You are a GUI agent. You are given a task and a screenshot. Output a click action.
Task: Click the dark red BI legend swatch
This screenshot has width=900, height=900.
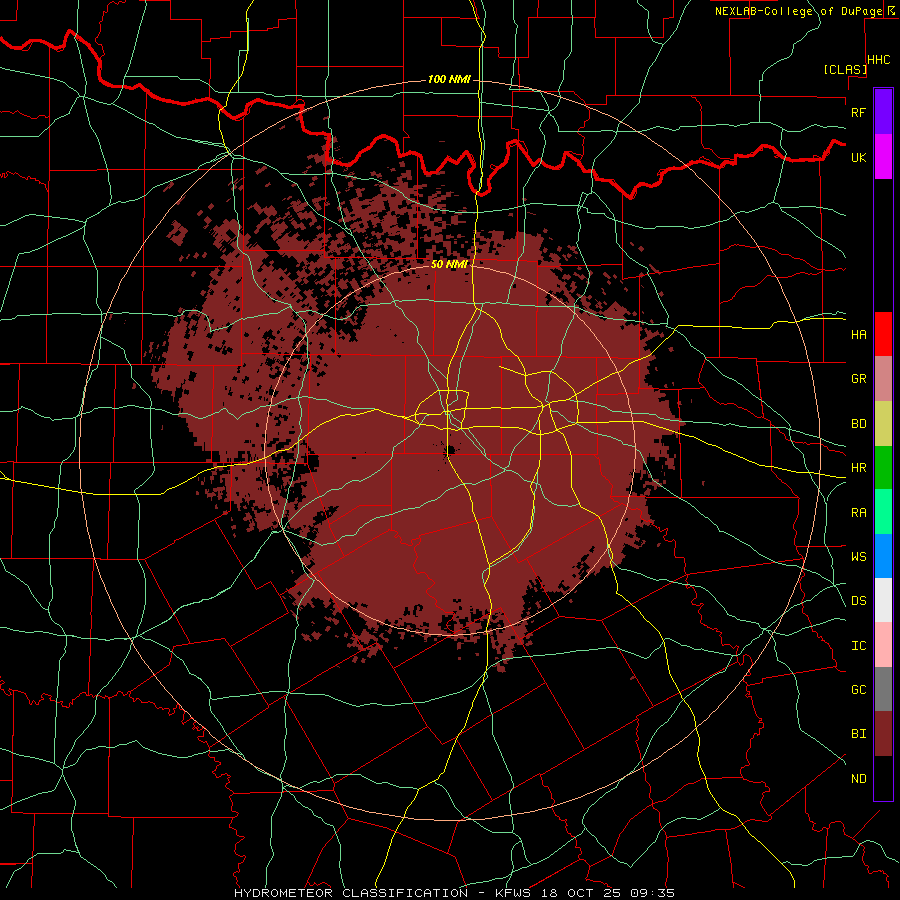(x=883, y=734)
